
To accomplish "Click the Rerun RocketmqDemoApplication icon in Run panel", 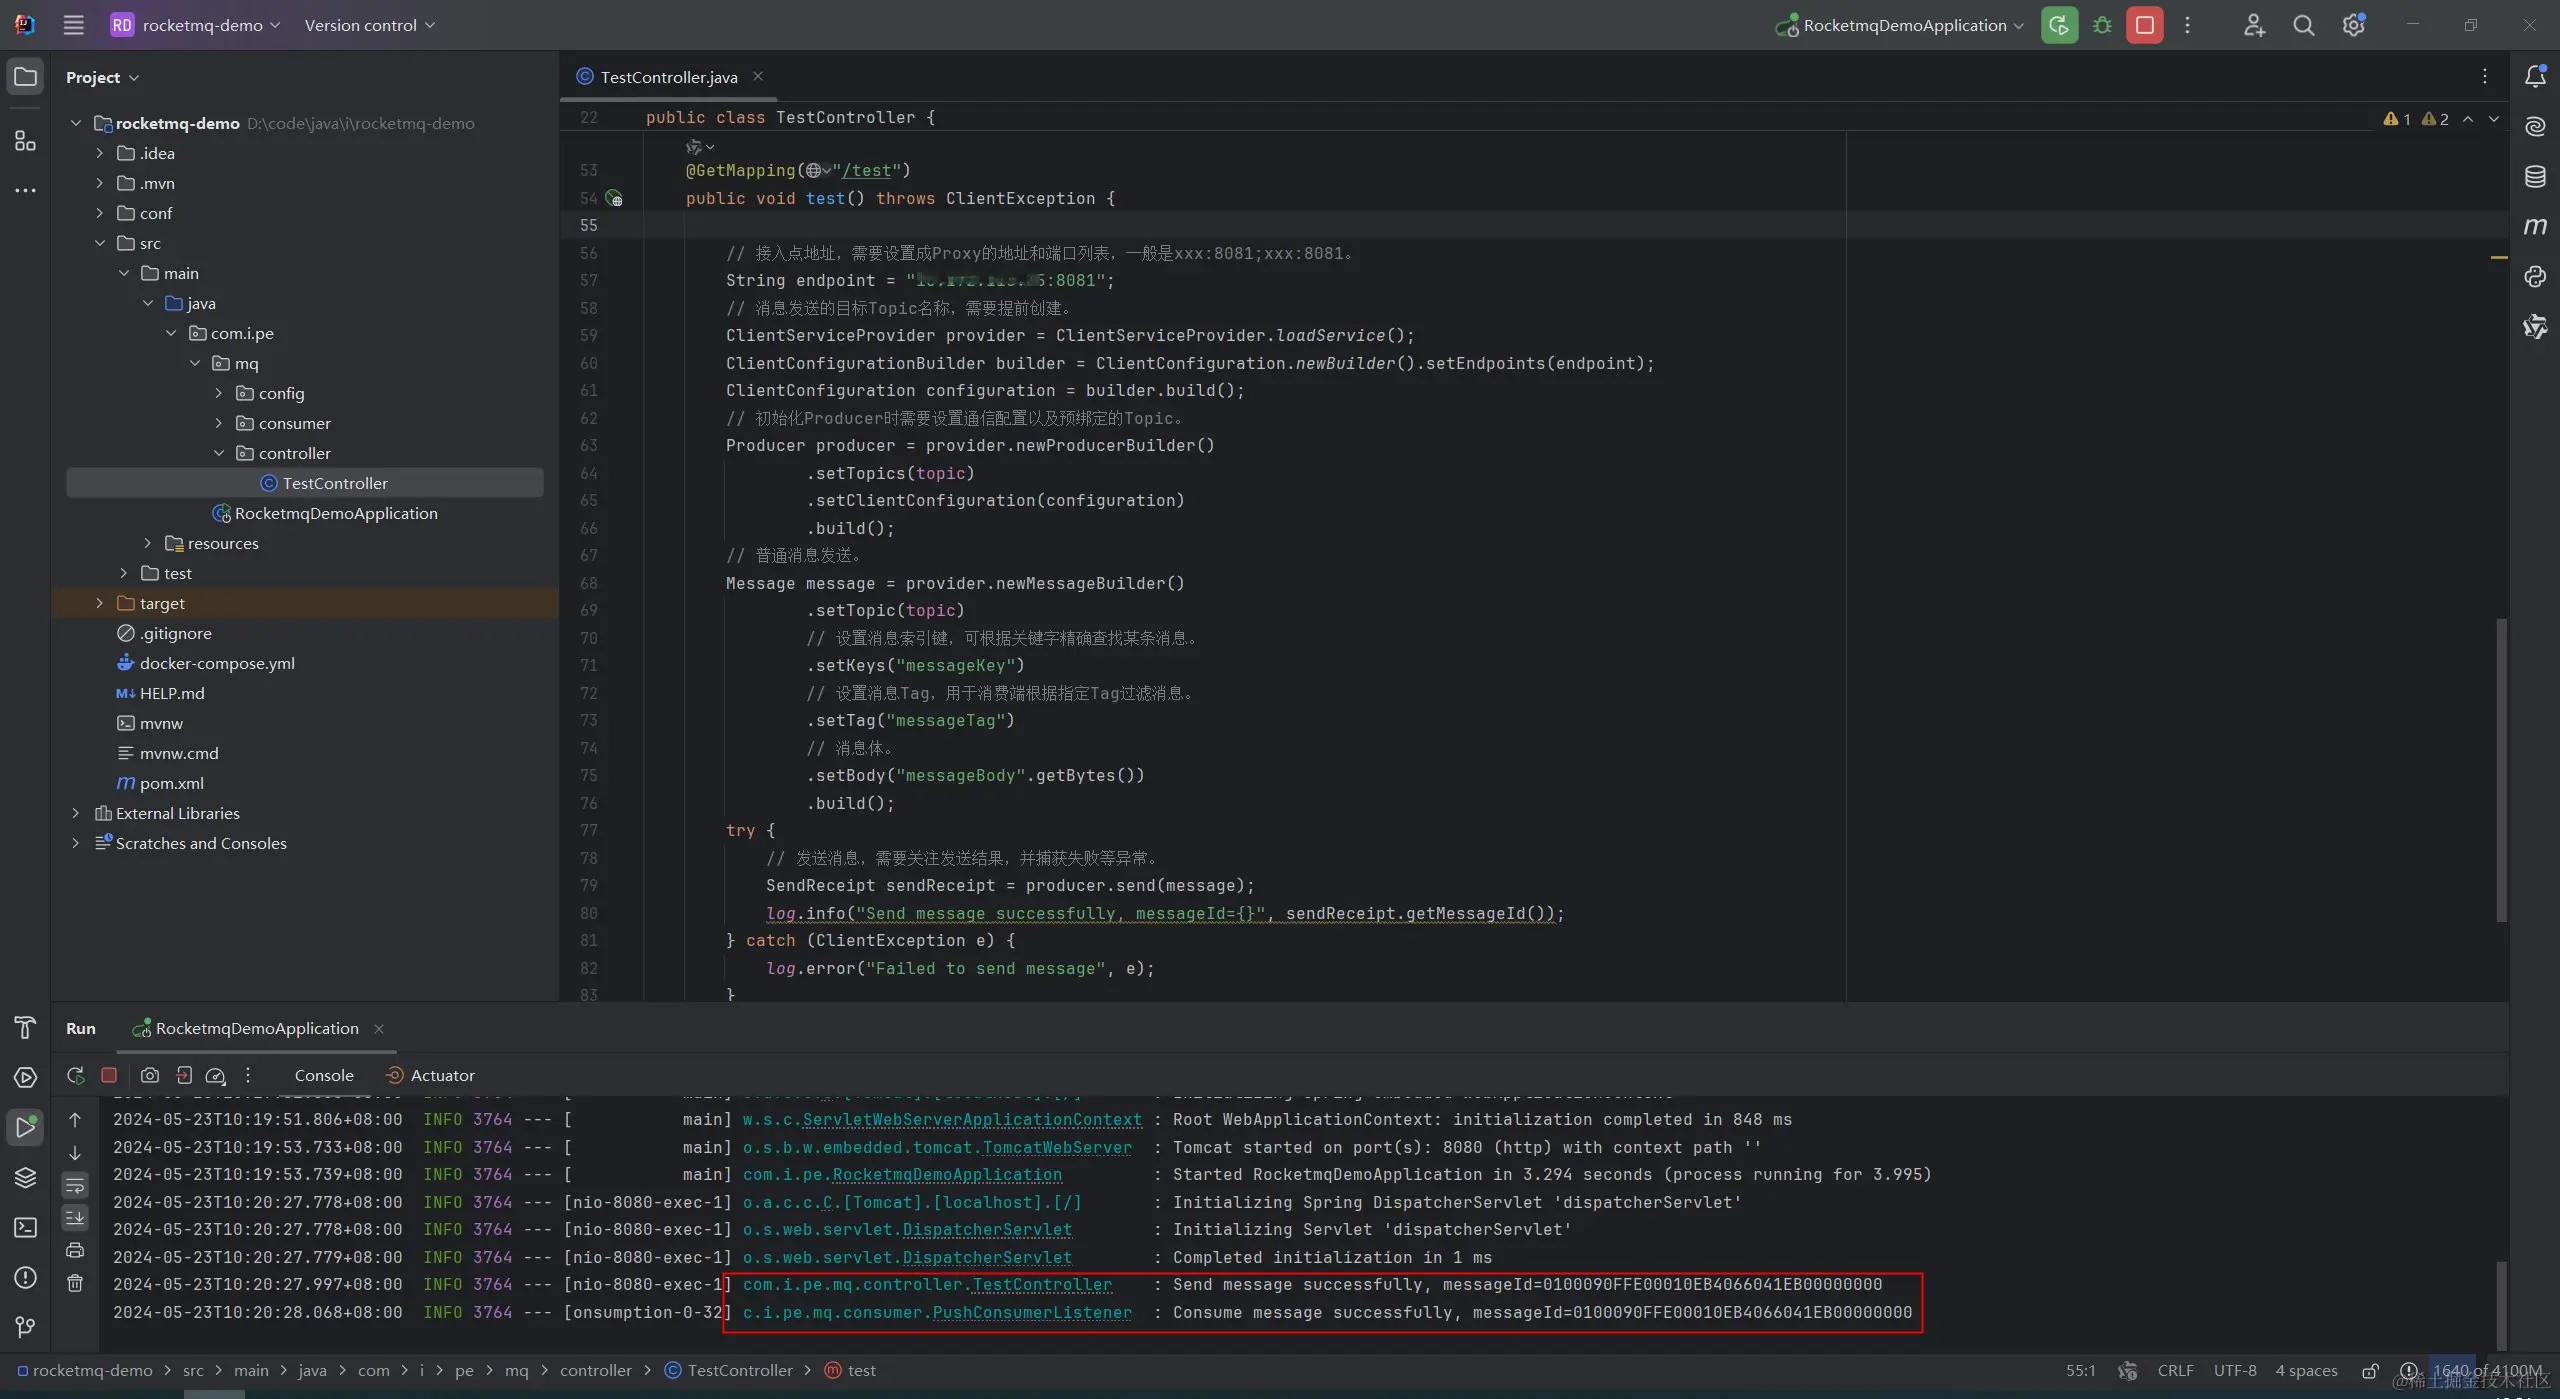I will (x=75, y=1076).
